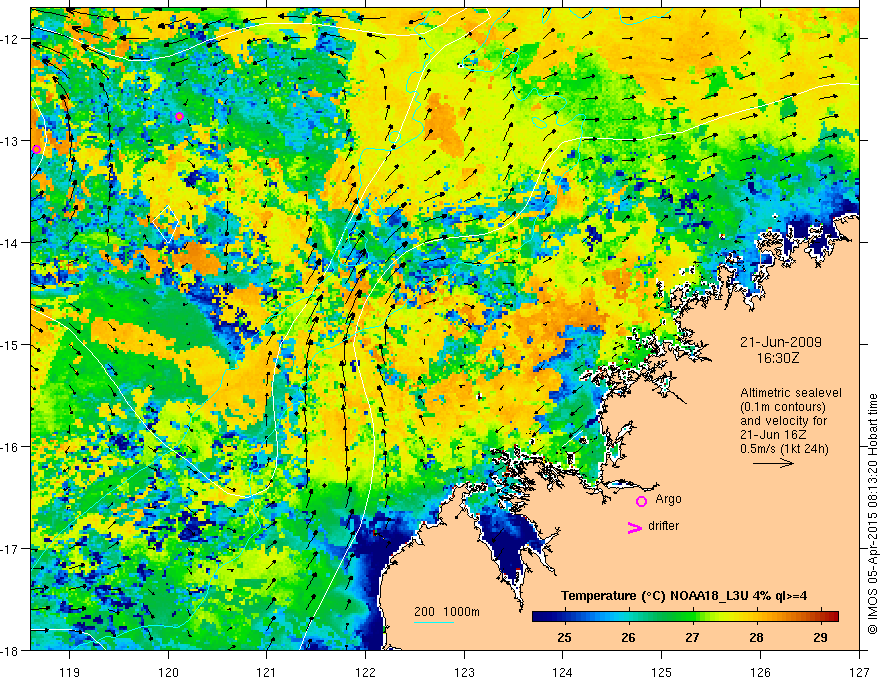Click the Argo float marker near 120E 12.8S

coord(179,116)
